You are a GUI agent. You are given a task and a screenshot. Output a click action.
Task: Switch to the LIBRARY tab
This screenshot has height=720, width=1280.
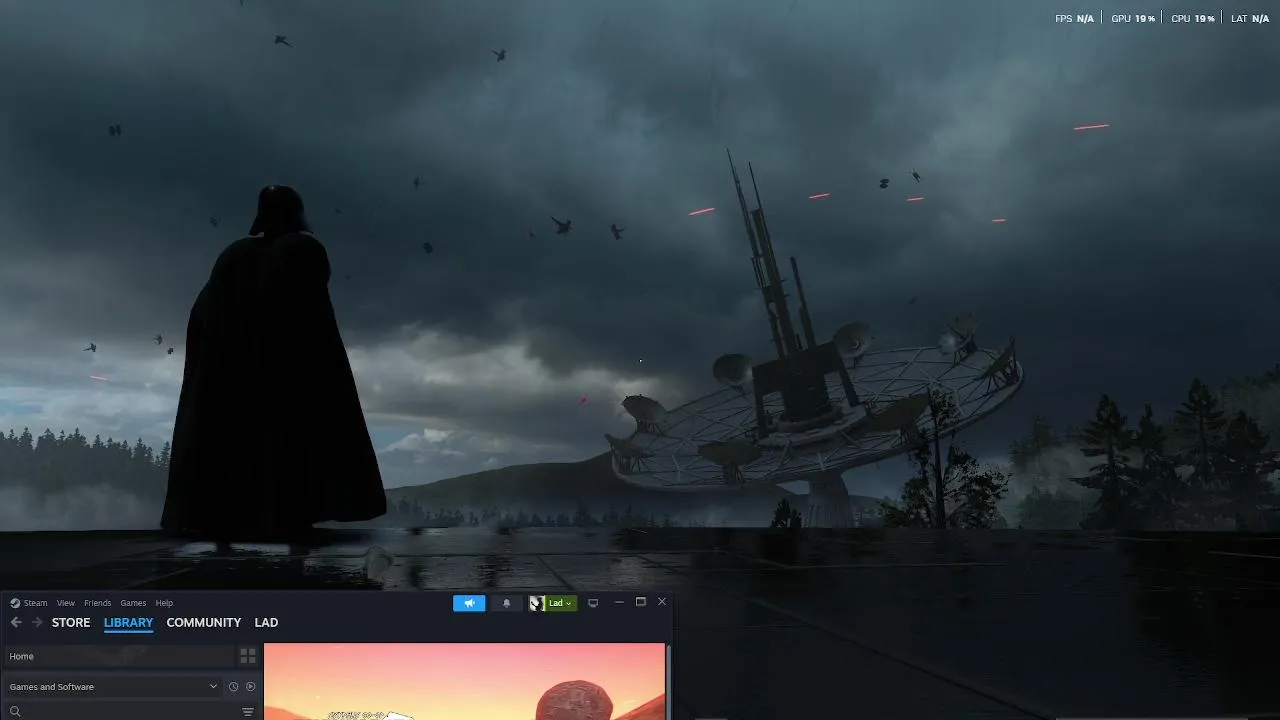click(x=128, y=622)
